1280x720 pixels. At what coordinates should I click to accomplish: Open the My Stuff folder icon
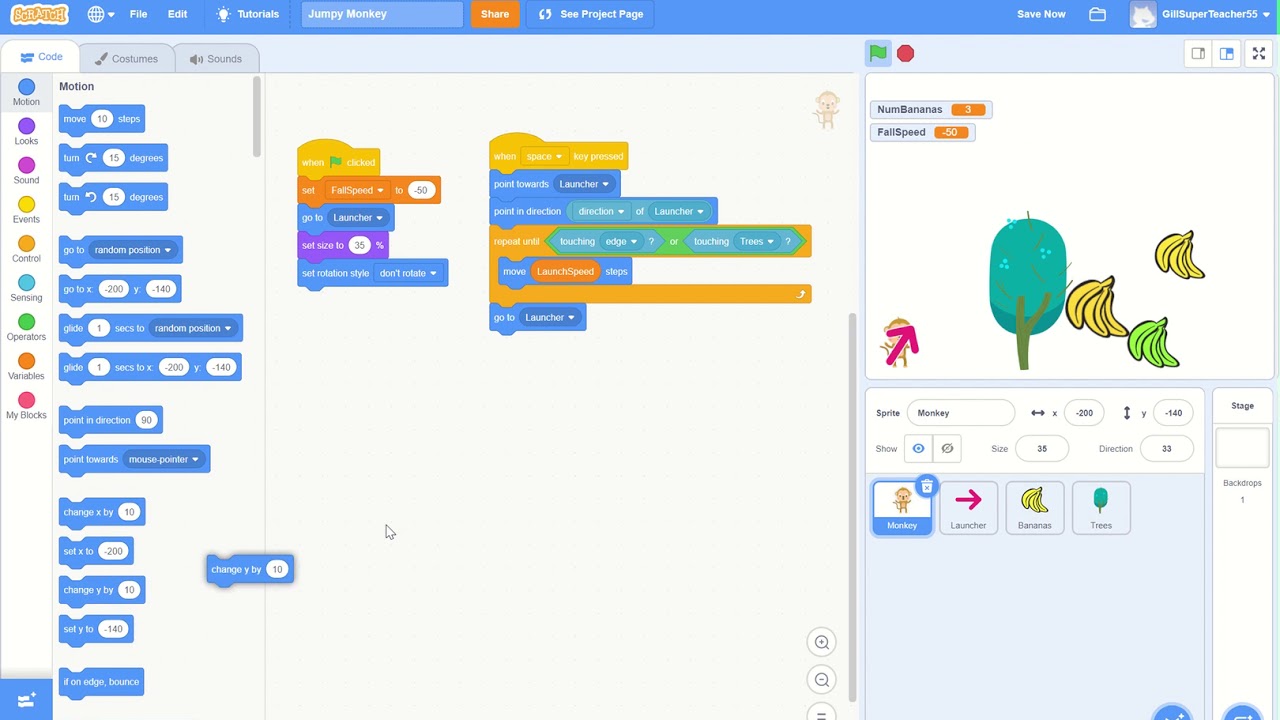1097,14
